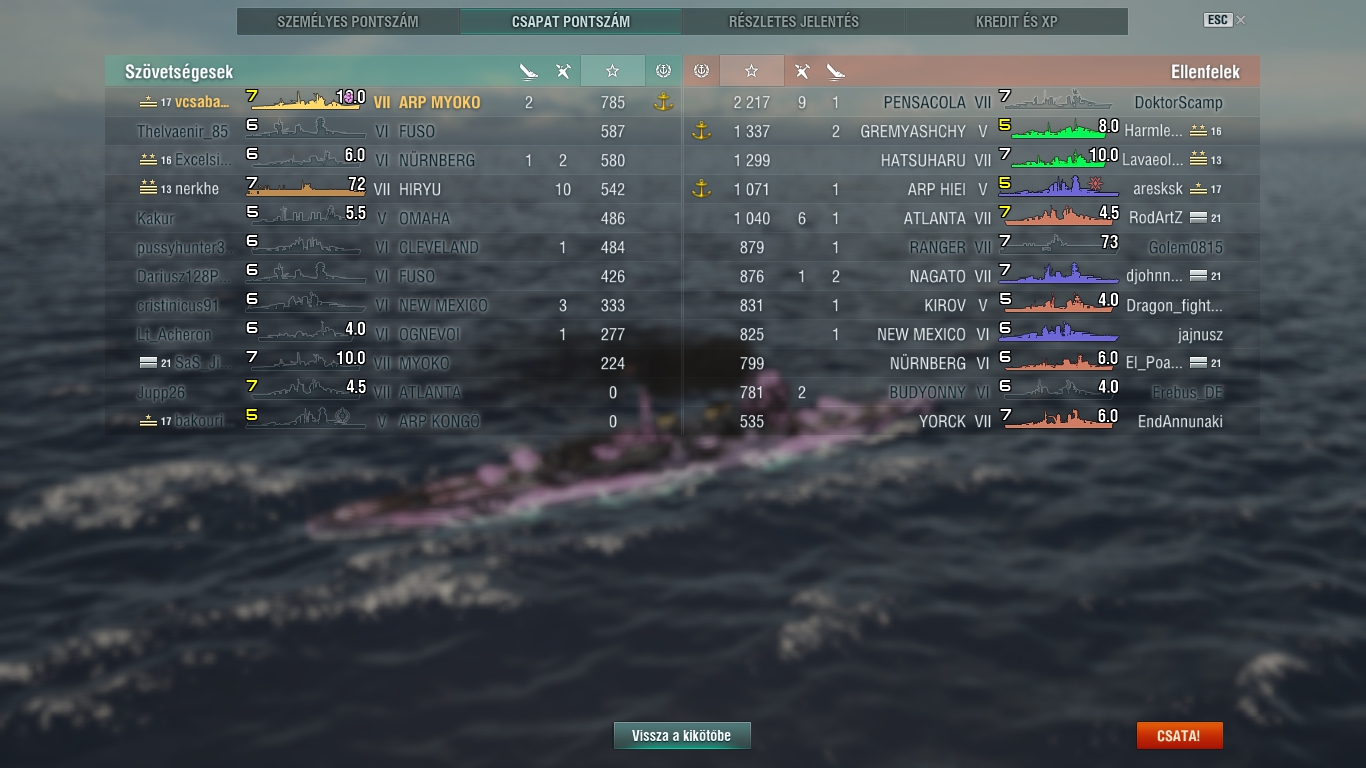Sort enemies by ships destroyed icon
1366x768 pixels.
836,71
